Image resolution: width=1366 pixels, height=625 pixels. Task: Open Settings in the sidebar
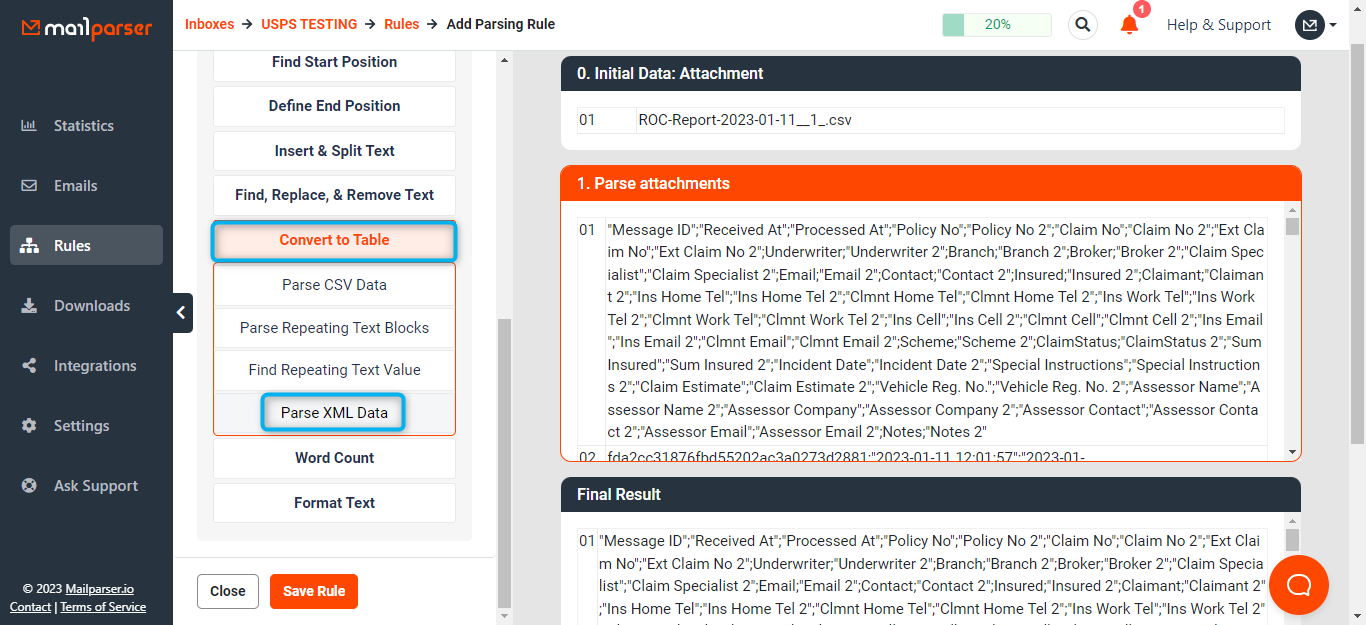coord(81,426)
